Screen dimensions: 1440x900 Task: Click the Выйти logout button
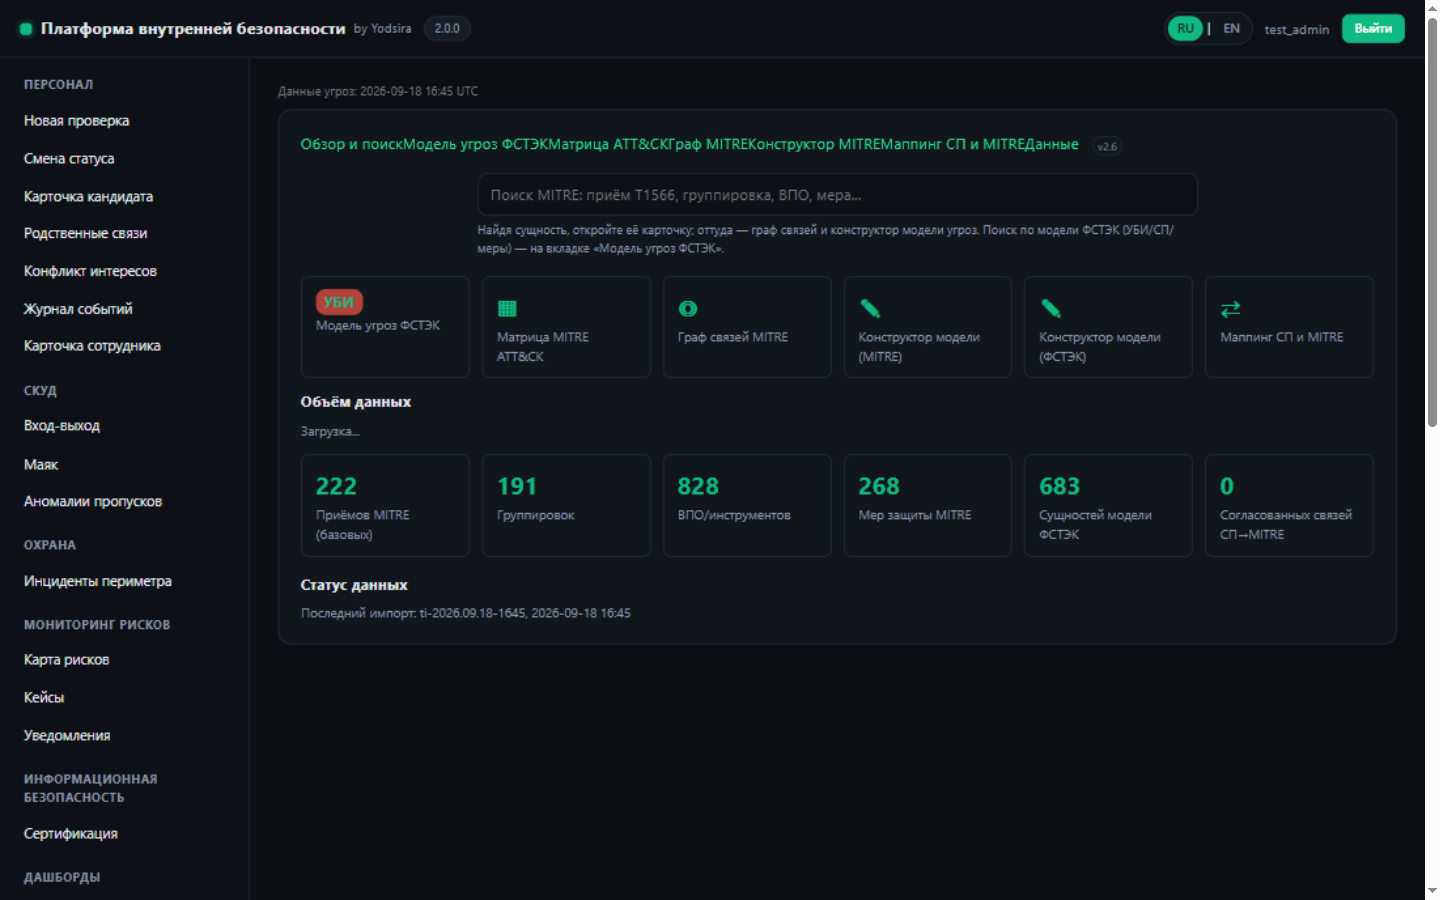[x=1373, y=29]
